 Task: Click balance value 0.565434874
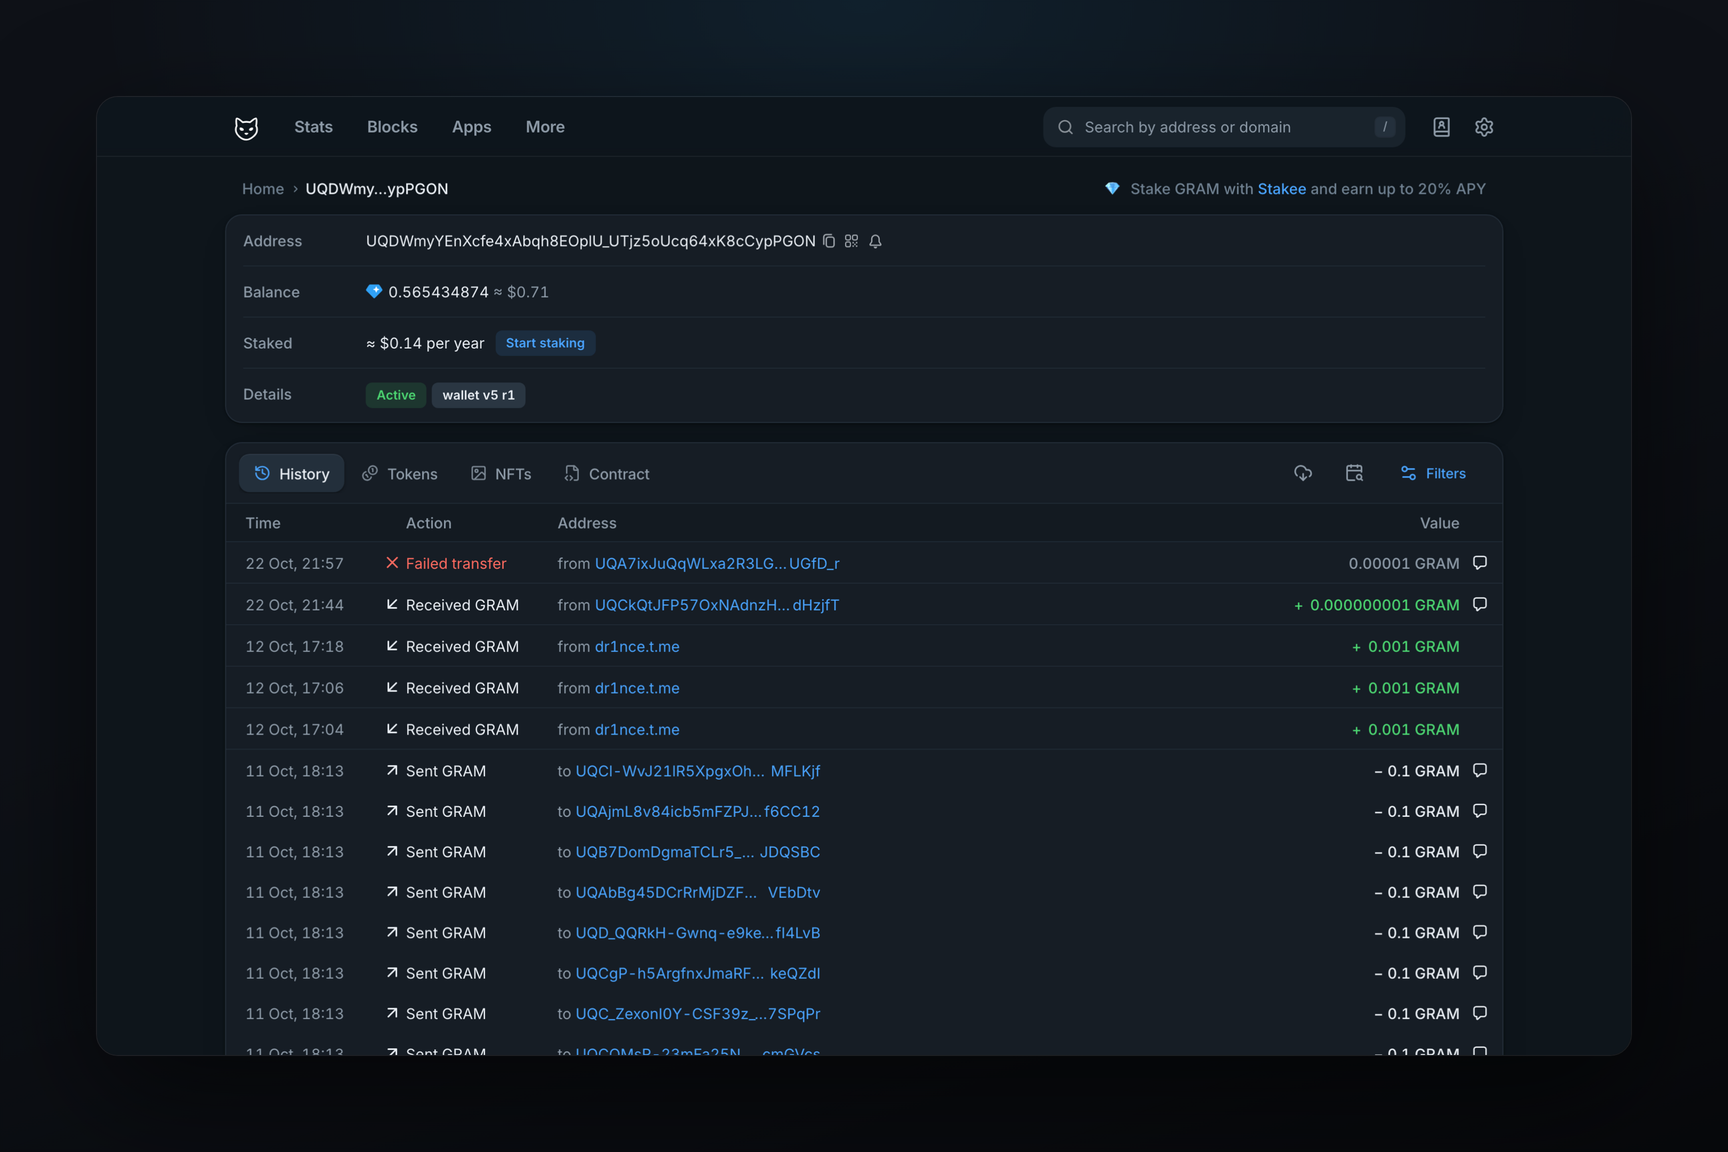[x=438, y=292]
